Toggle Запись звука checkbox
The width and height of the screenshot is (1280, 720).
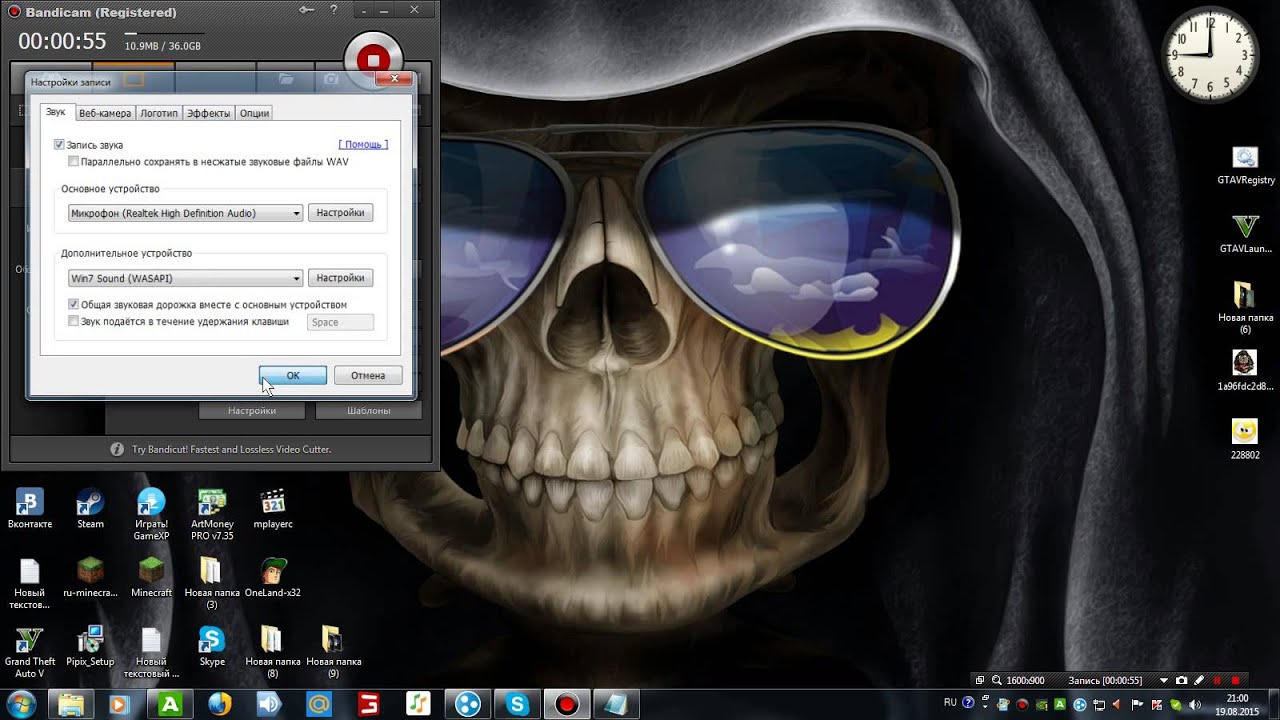tap(60, 145)
